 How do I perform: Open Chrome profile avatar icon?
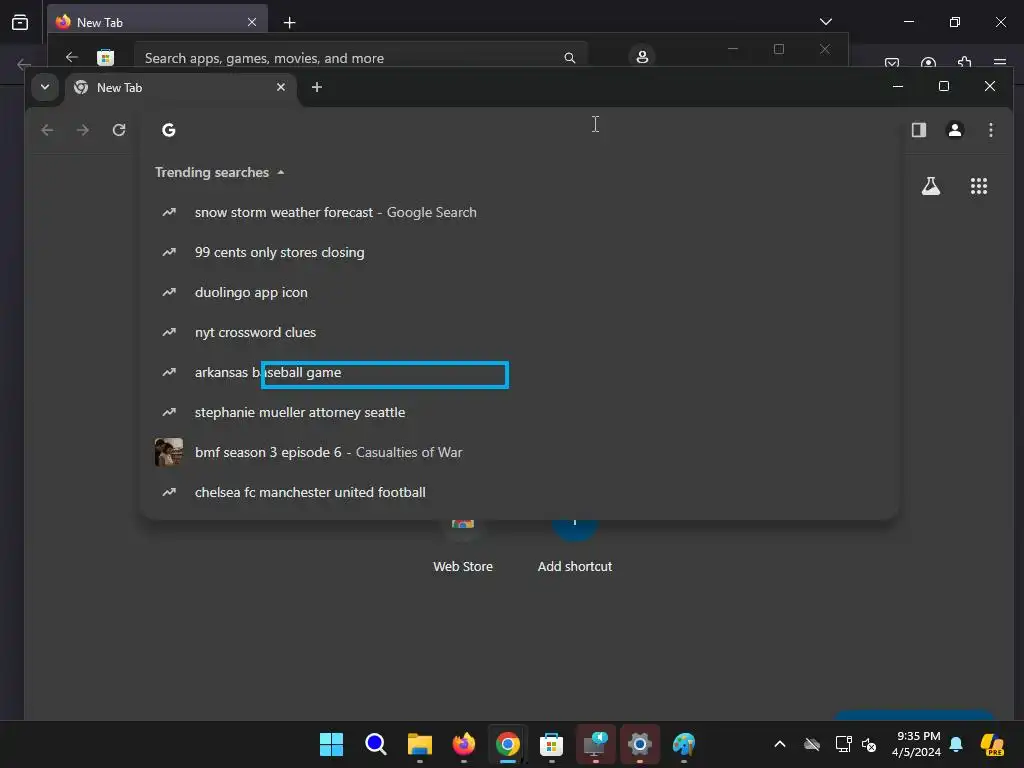point(955,130)
